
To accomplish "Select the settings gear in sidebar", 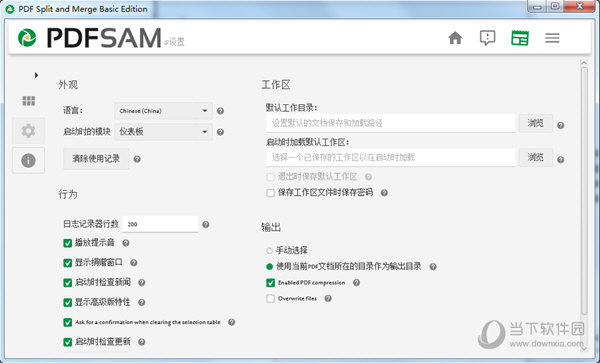I will coord(28,131).
